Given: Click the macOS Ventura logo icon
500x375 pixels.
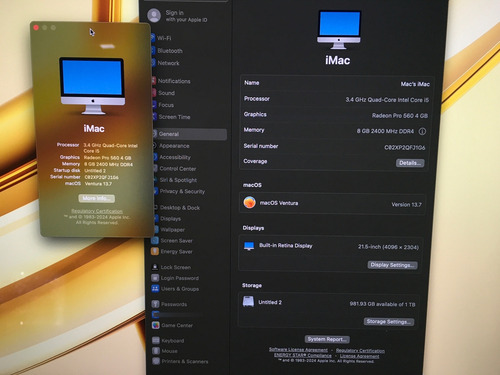Looking at the screenshot, I should coord(249,202).
